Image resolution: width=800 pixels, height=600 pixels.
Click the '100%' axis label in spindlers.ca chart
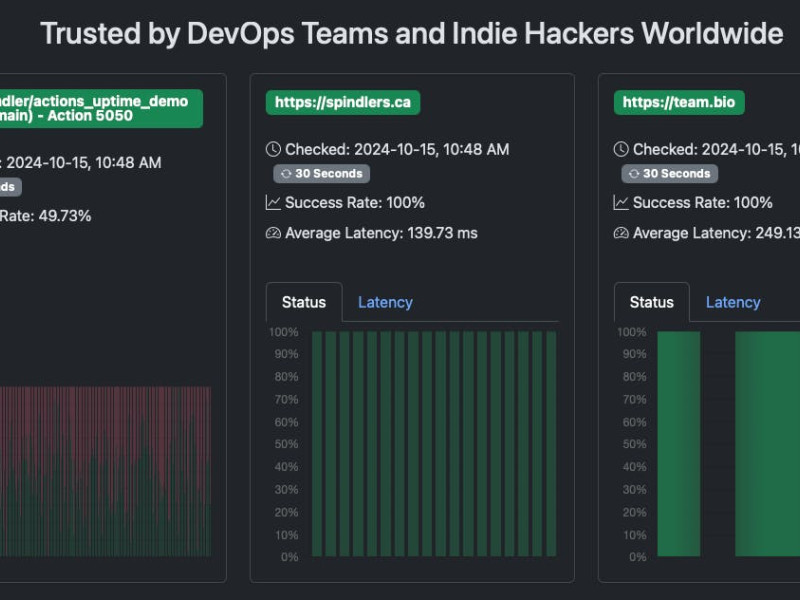(284, 332)
